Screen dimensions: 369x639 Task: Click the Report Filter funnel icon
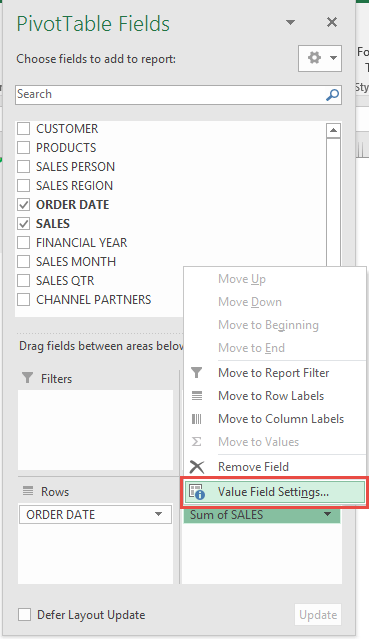pos(197,372)
